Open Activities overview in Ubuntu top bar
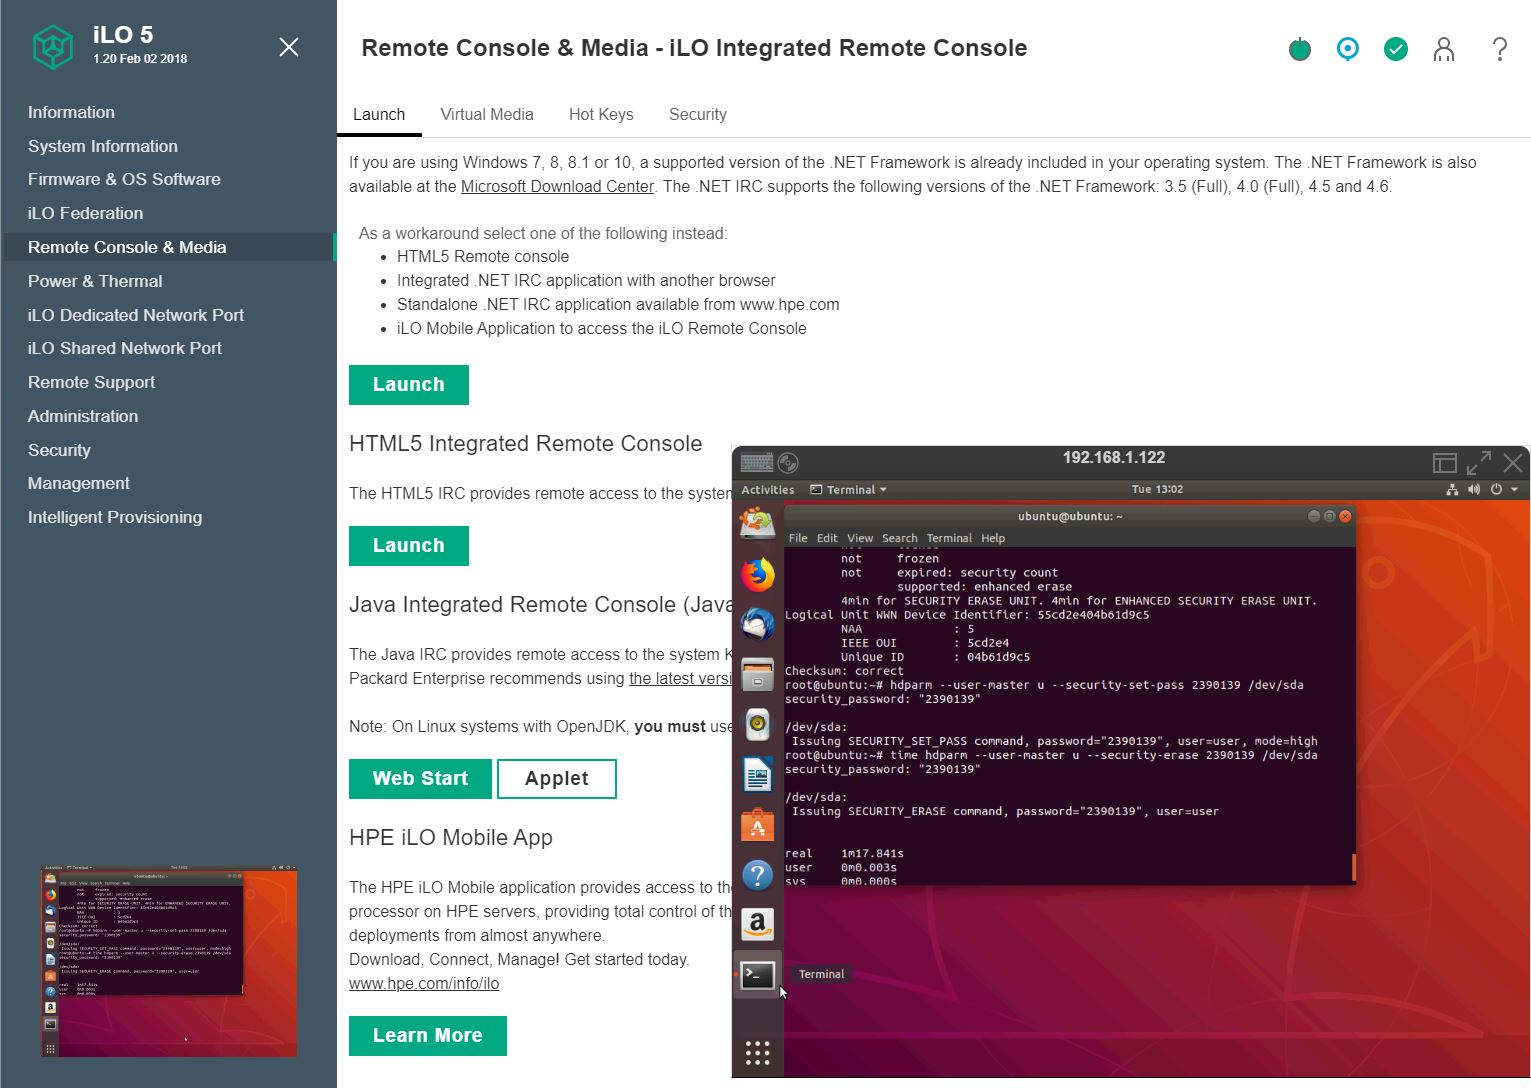 point(768,490)
